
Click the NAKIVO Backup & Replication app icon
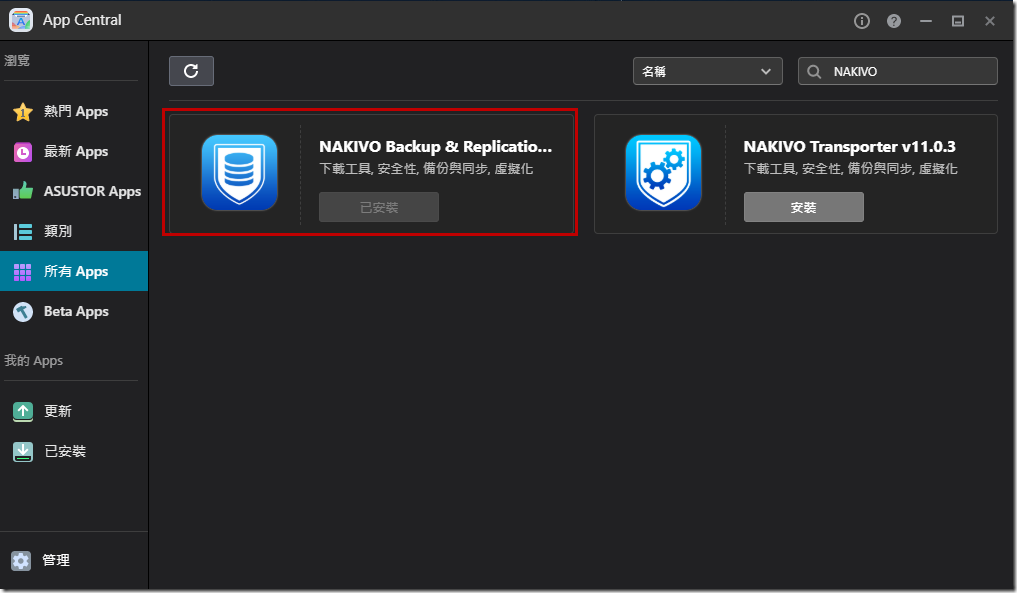[239, 173]
